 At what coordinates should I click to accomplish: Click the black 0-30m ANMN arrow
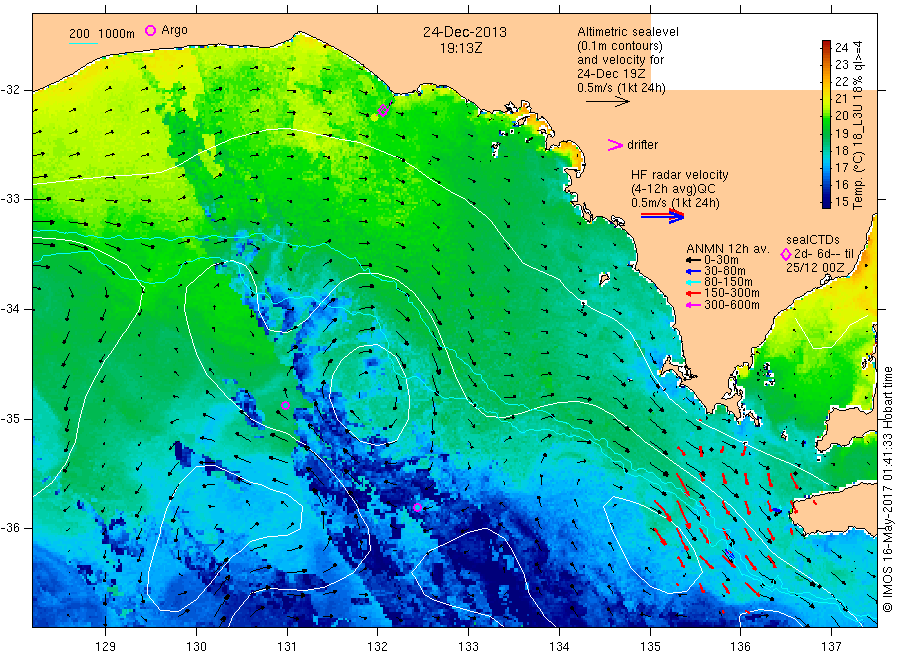693,260
